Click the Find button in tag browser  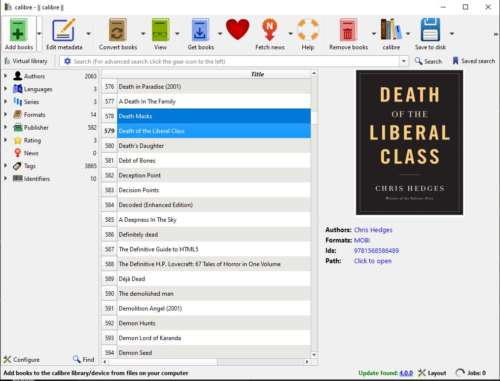tap(84, 359)
